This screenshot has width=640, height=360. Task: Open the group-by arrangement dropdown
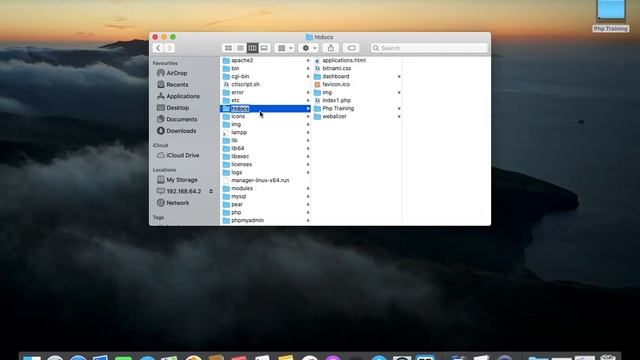pos(285,48)
